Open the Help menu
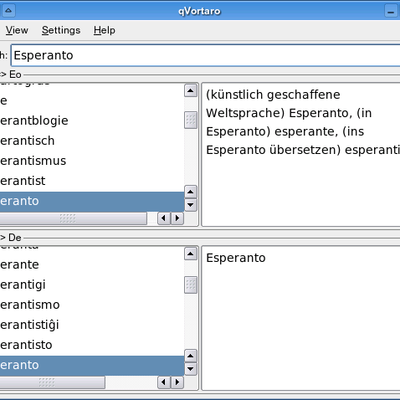 click(104, 30)
